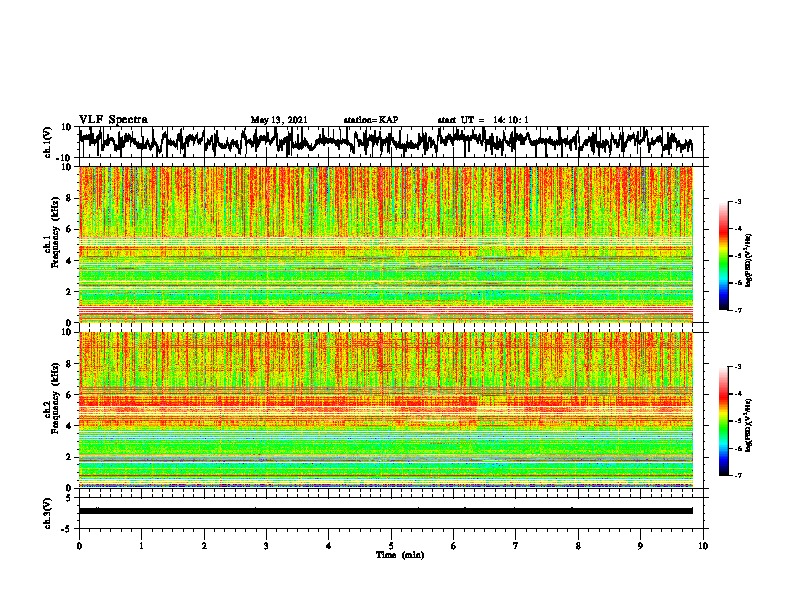Click the "7" tick on the time axis
Screen dimensions: 792x612
pos(516,546)
